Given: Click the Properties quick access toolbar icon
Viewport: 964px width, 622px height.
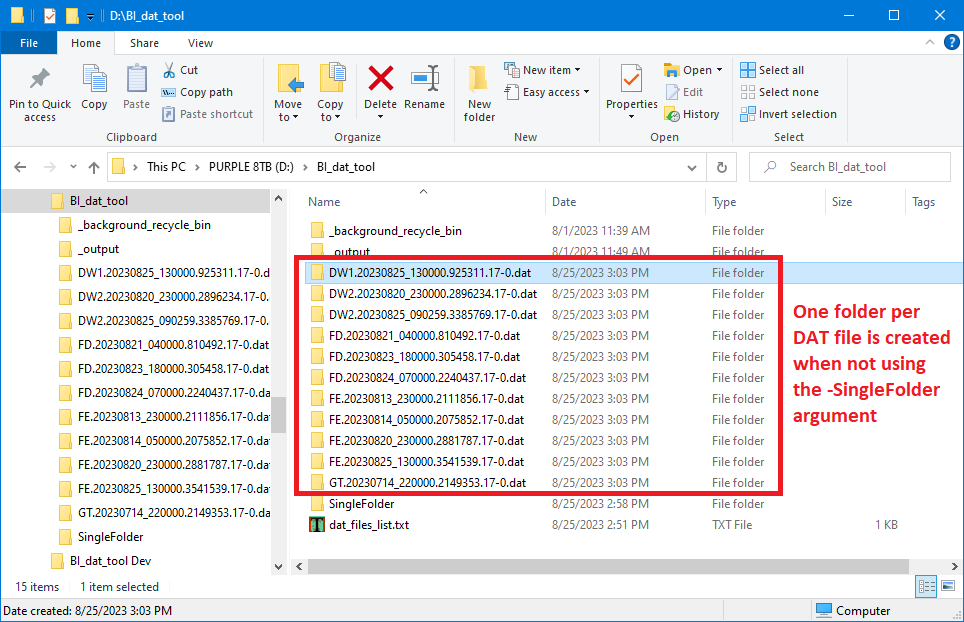Looking at the screenshot, I should (50, 15).
